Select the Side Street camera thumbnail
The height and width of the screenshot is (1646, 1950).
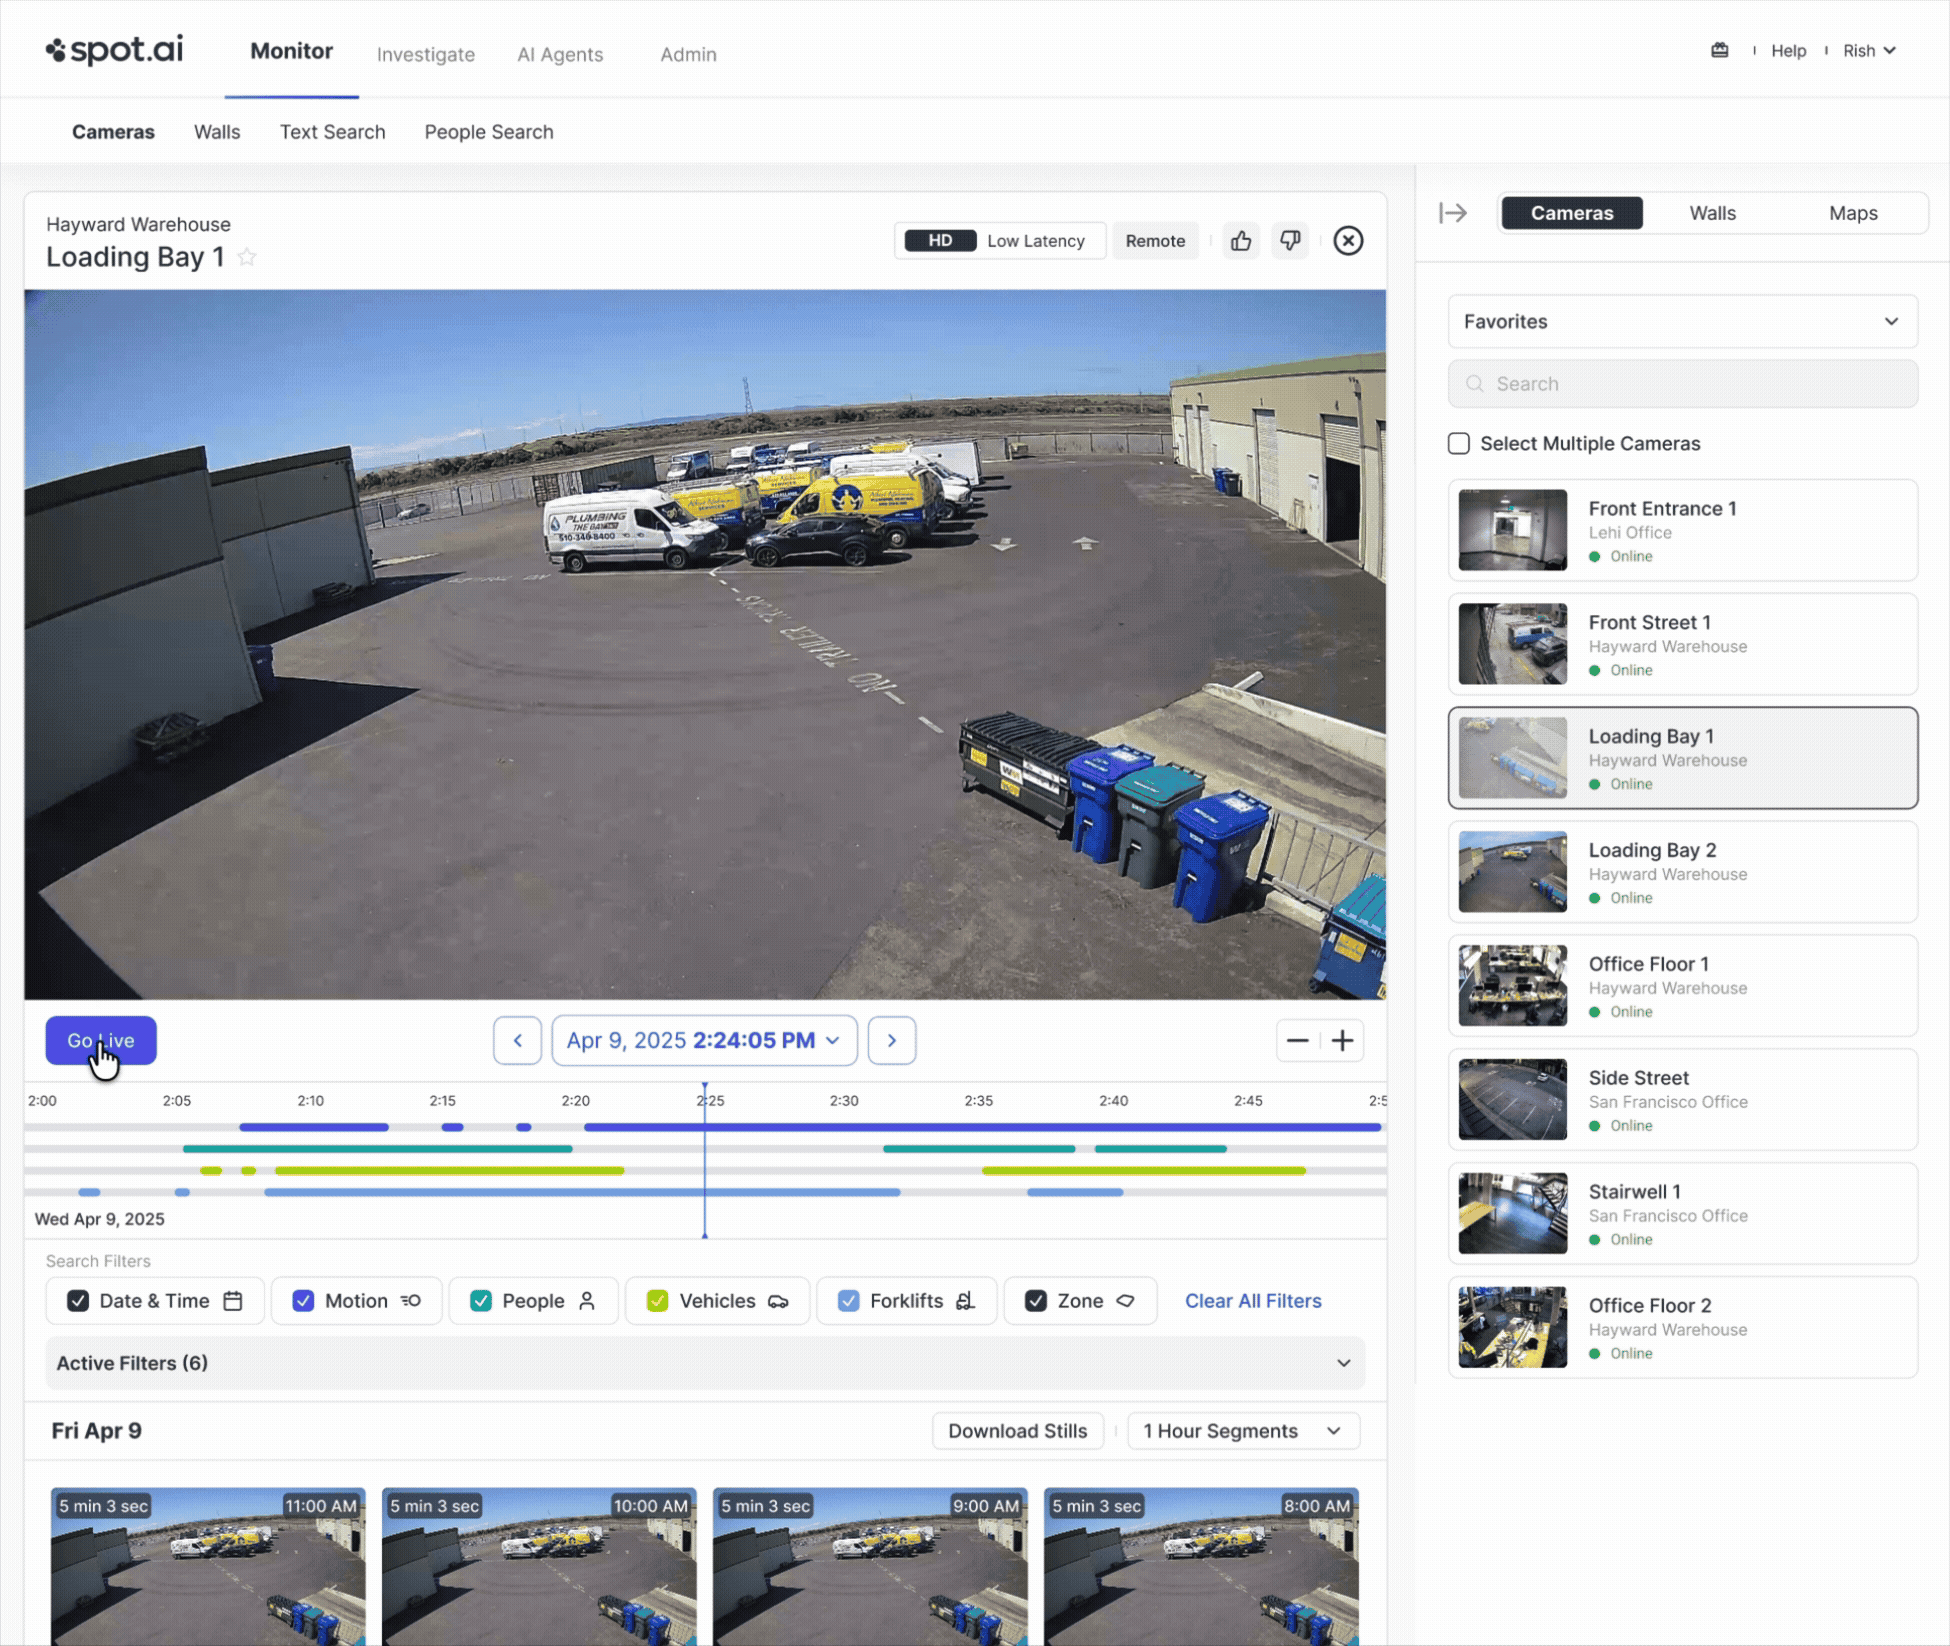click(1512, 1100)
